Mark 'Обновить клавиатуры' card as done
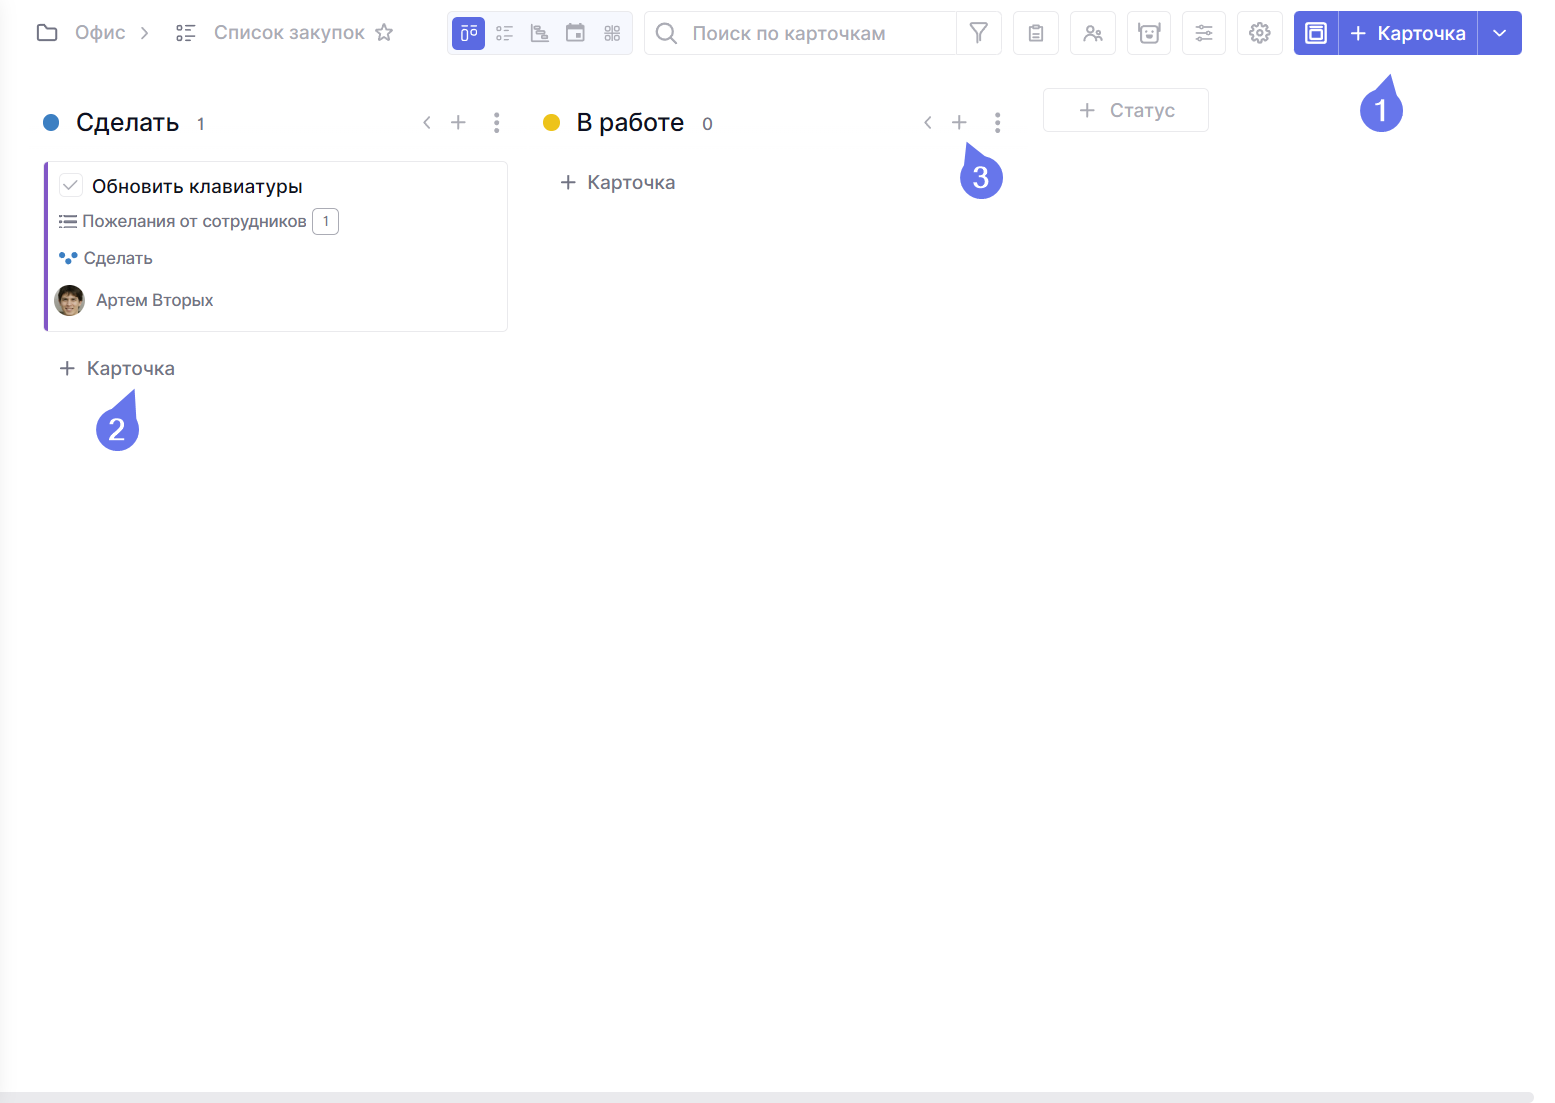The width and height of the screenshot is (1555, 1103). [71, 185]
